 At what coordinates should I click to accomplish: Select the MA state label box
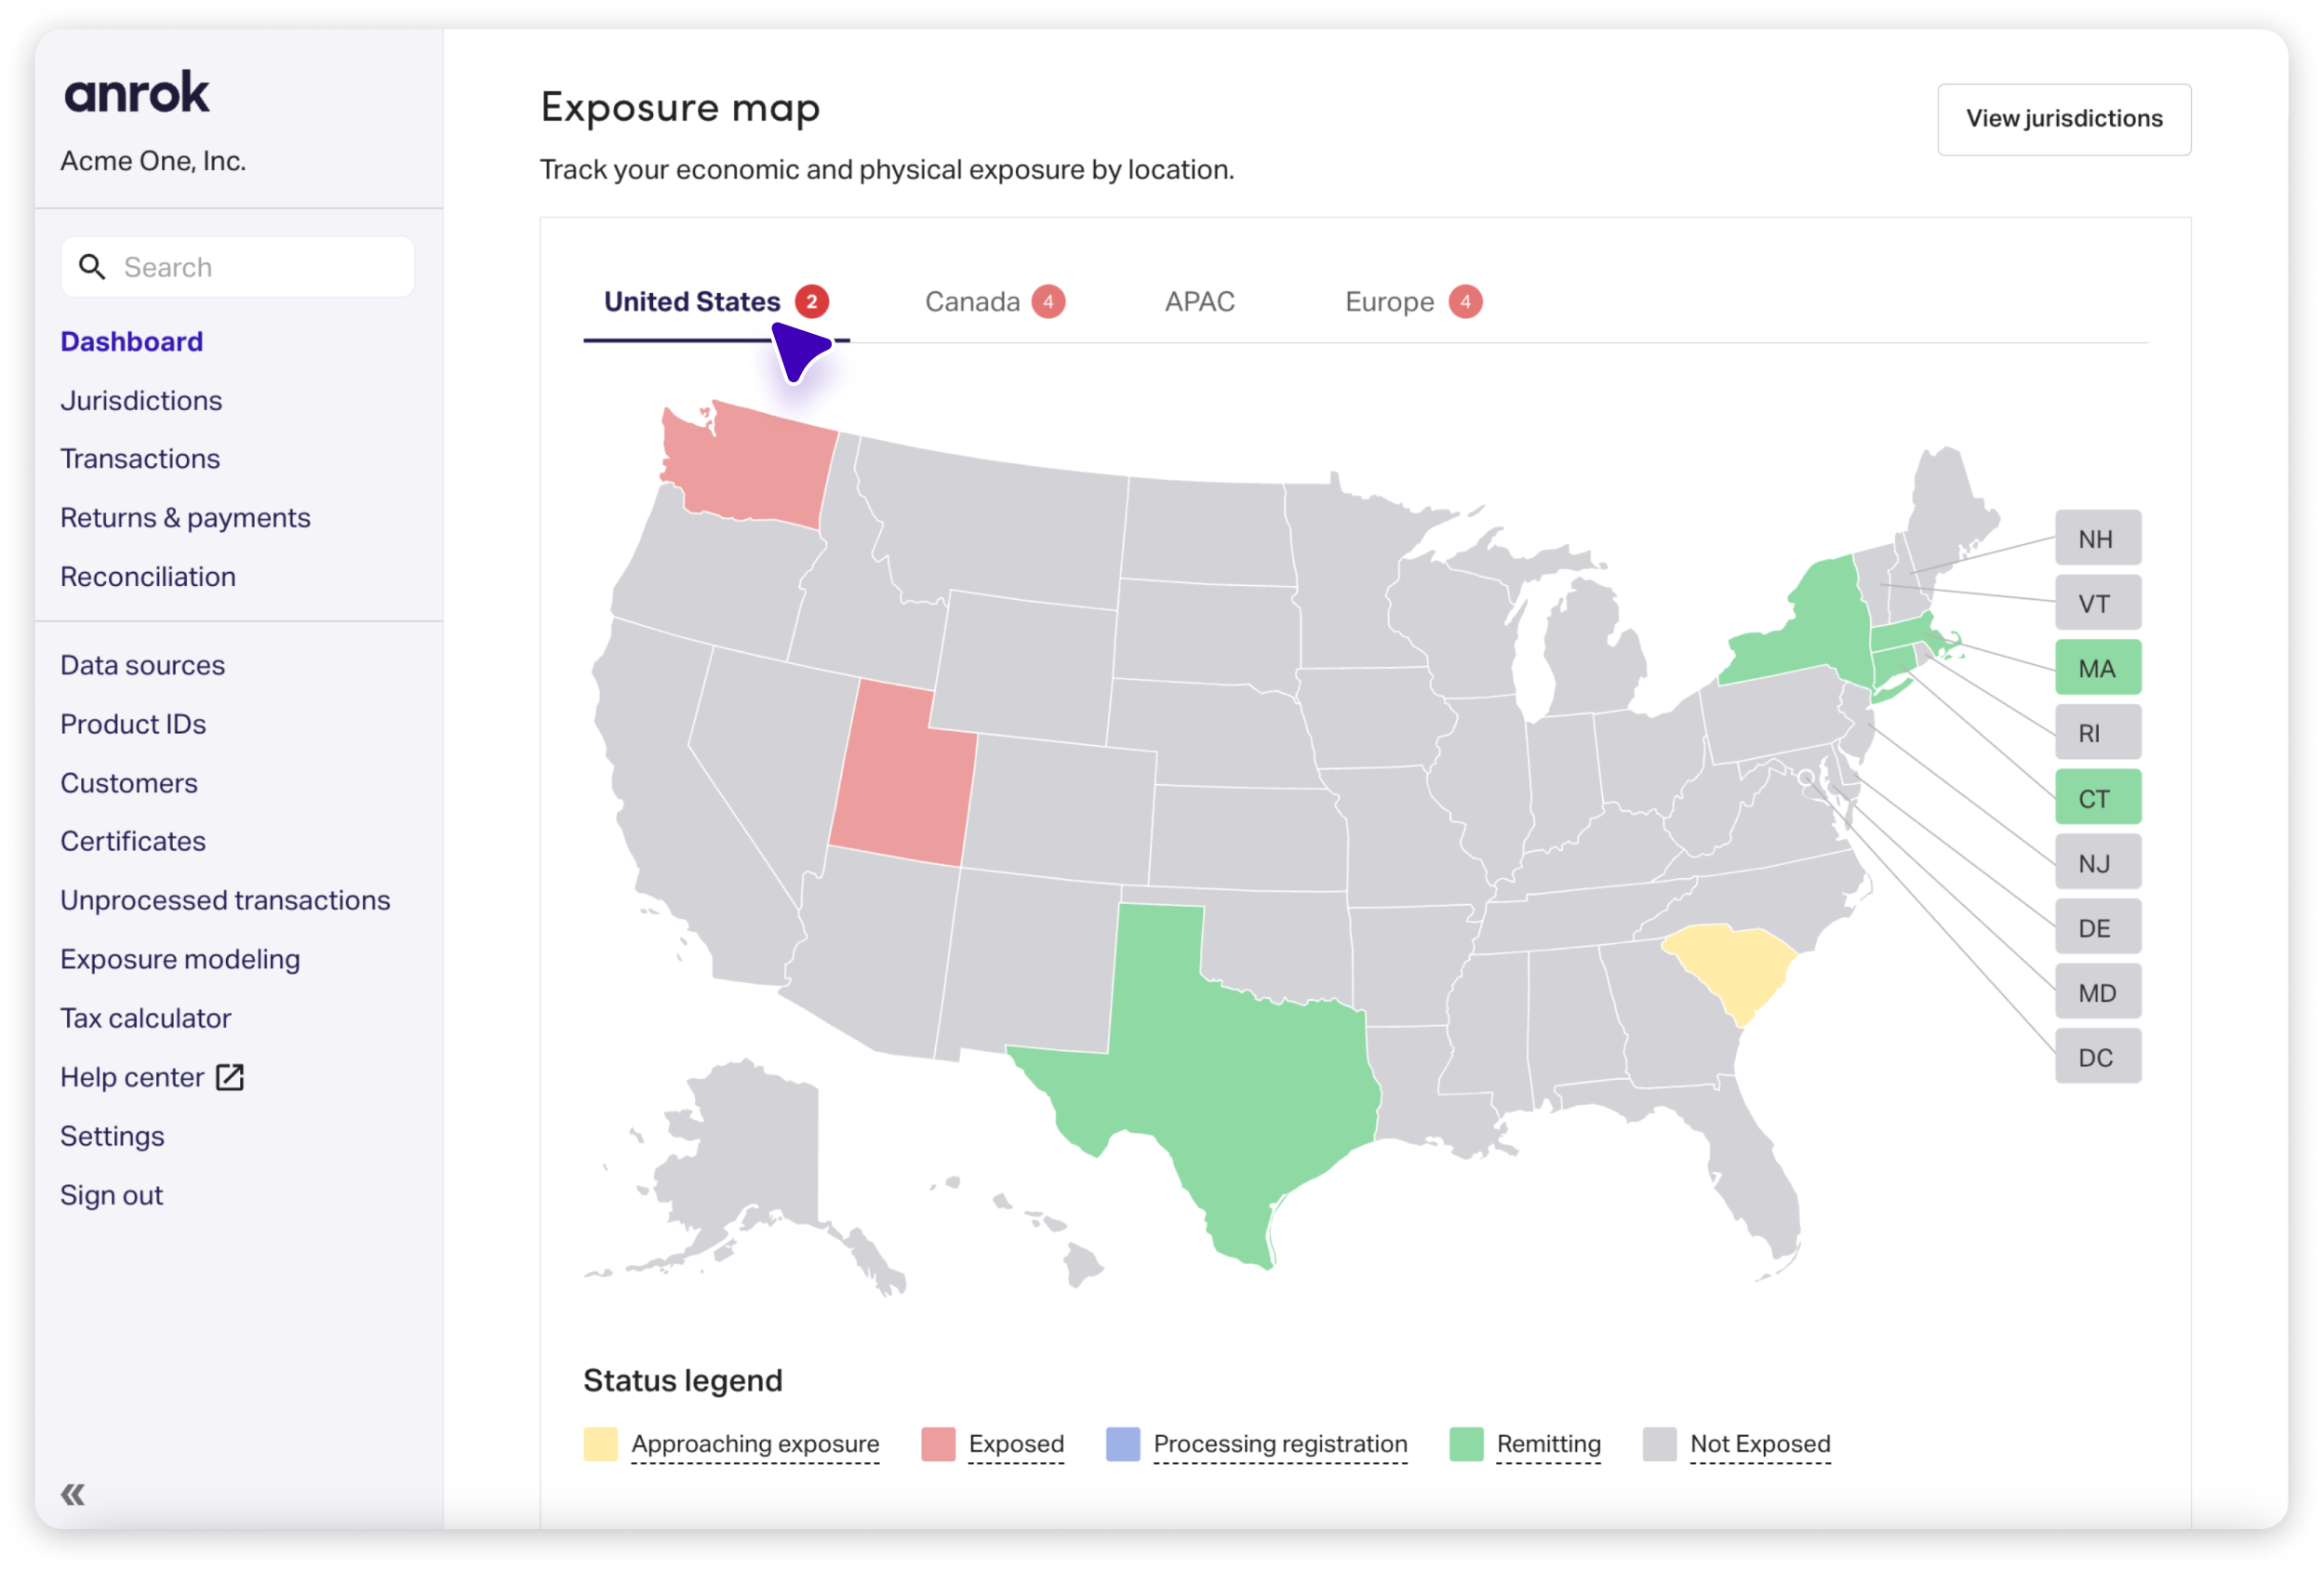pos(2097,668)
